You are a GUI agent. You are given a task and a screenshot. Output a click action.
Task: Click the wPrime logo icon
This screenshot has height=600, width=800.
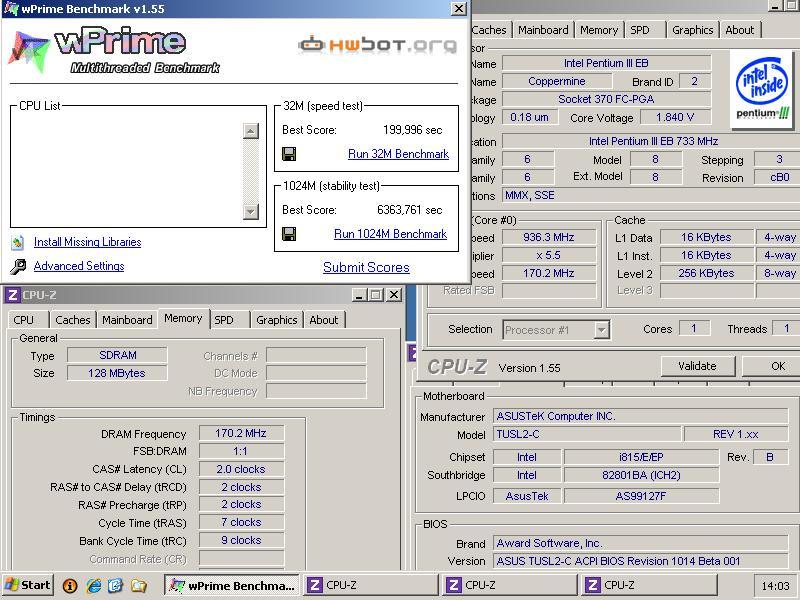point(29,51)
